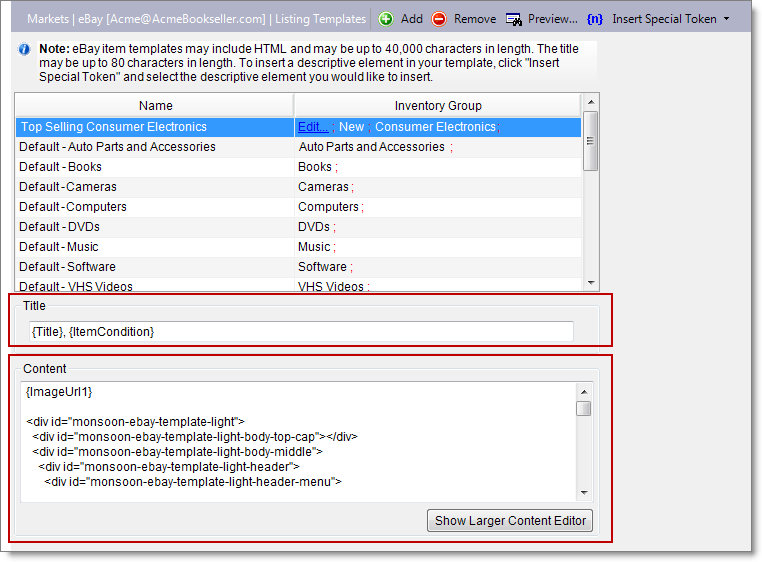Sort by the Name column header
The width and height of the screenshot is (762, 562).
[155, 105]
